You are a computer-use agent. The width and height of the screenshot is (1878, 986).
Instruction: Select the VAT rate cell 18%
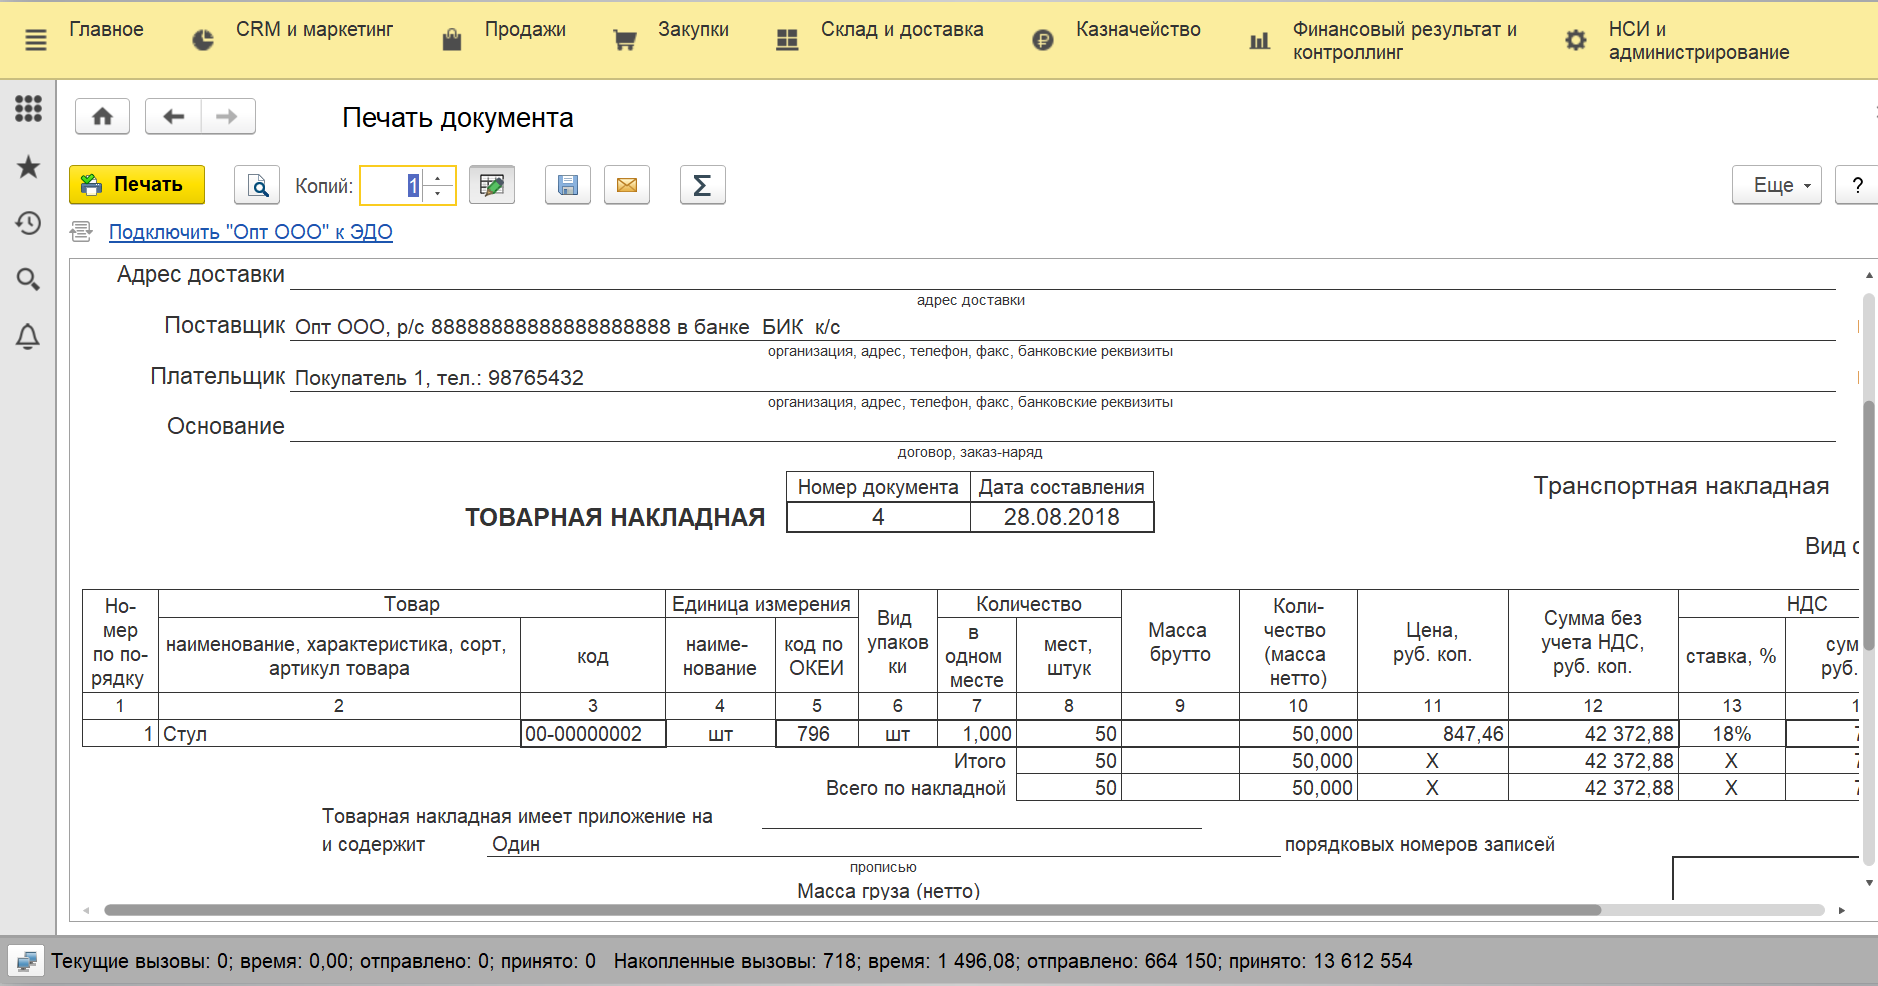tap(1731, 734)
